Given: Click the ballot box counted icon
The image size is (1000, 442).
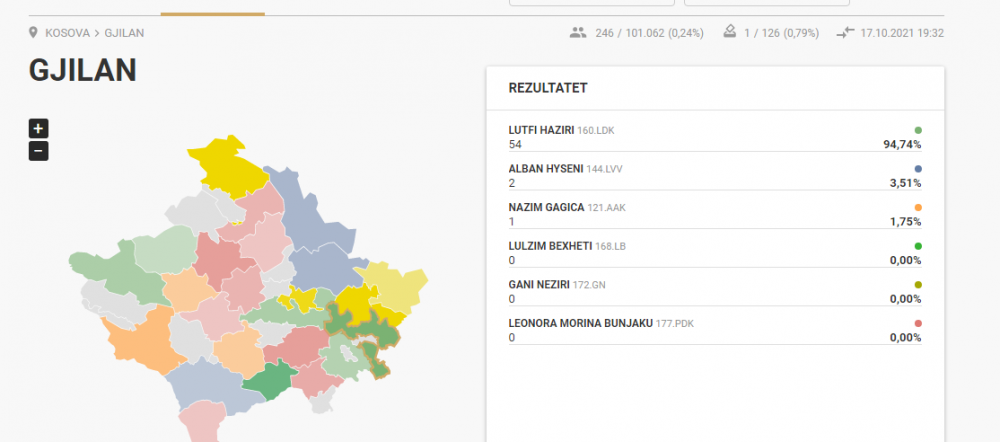Looking at the screenshot, I should (x=730, y=33).
